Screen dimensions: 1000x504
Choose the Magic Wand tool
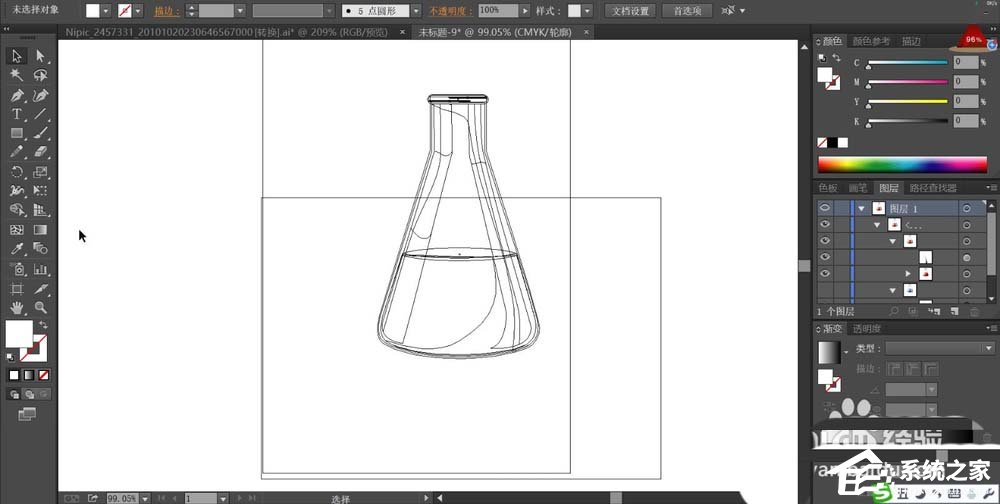point(17,75)
